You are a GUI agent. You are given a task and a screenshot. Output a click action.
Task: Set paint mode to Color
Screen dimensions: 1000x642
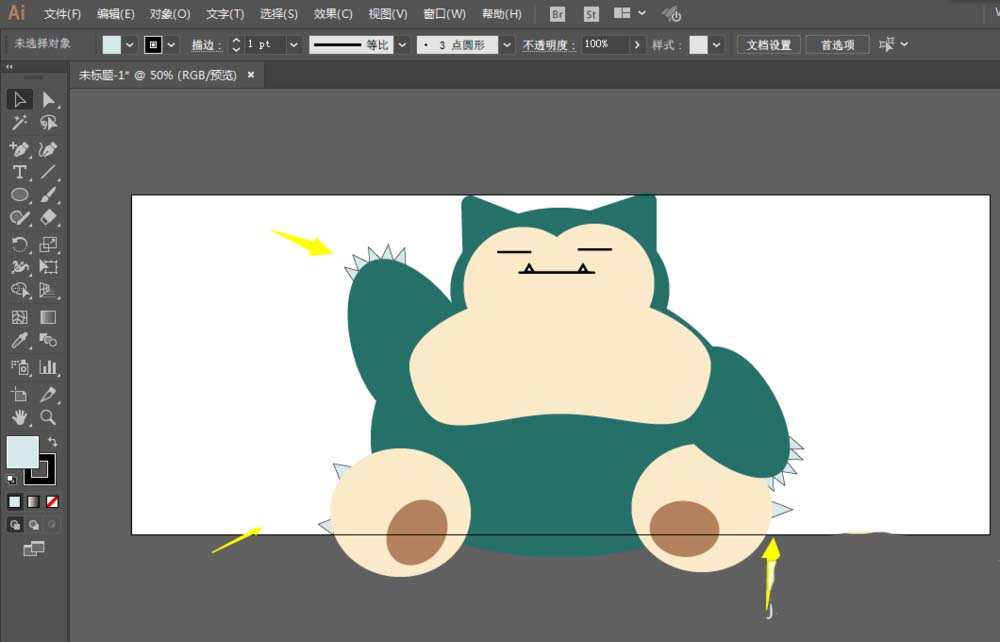click(15, 502)
